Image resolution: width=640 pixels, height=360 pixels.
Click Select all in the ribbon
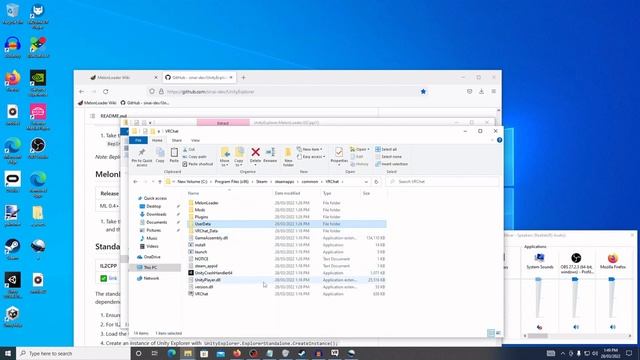click(x=386, y=149)
